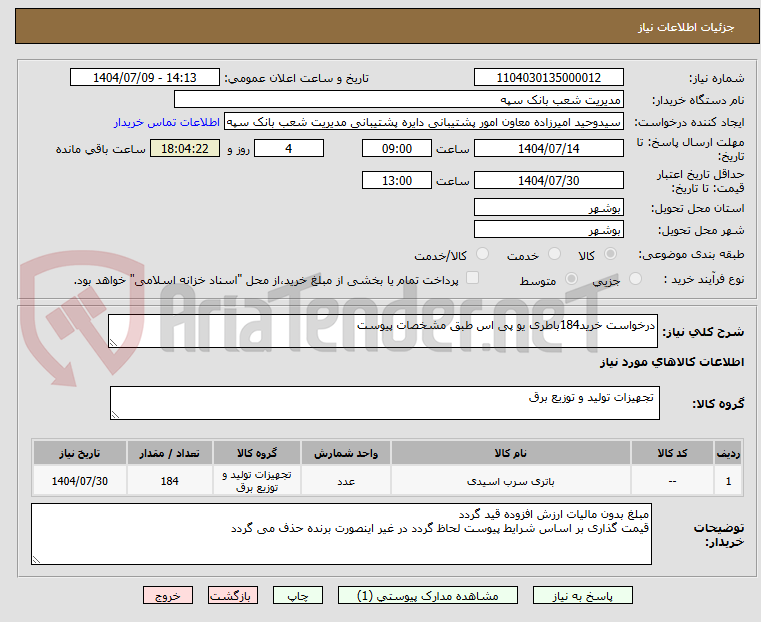Click the group cell تجهیزات تولید و توزیع برق in table
761x622 pixels.
point(257,481)
